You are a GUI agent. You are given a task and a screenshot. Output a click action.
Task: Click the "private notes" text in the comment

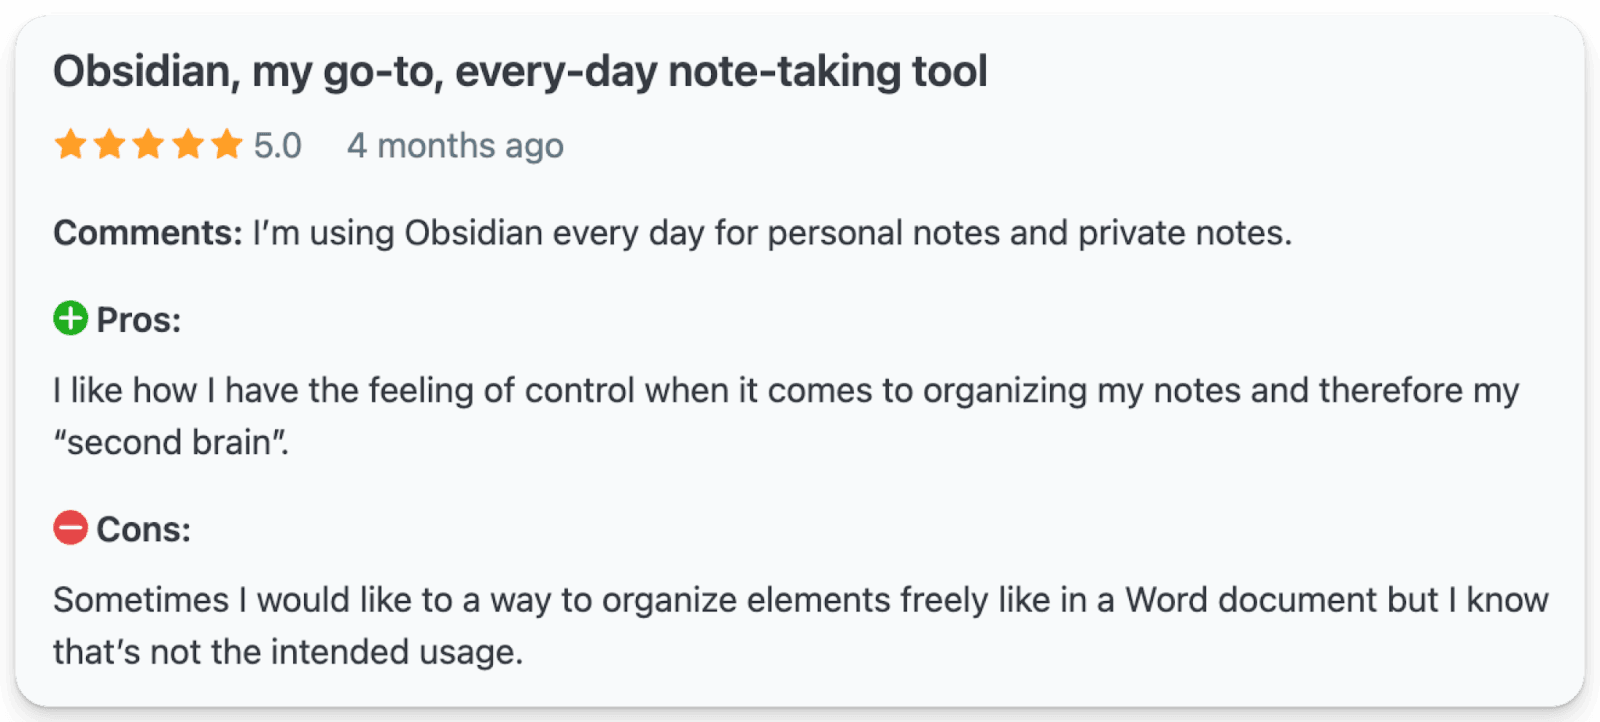1183,233
